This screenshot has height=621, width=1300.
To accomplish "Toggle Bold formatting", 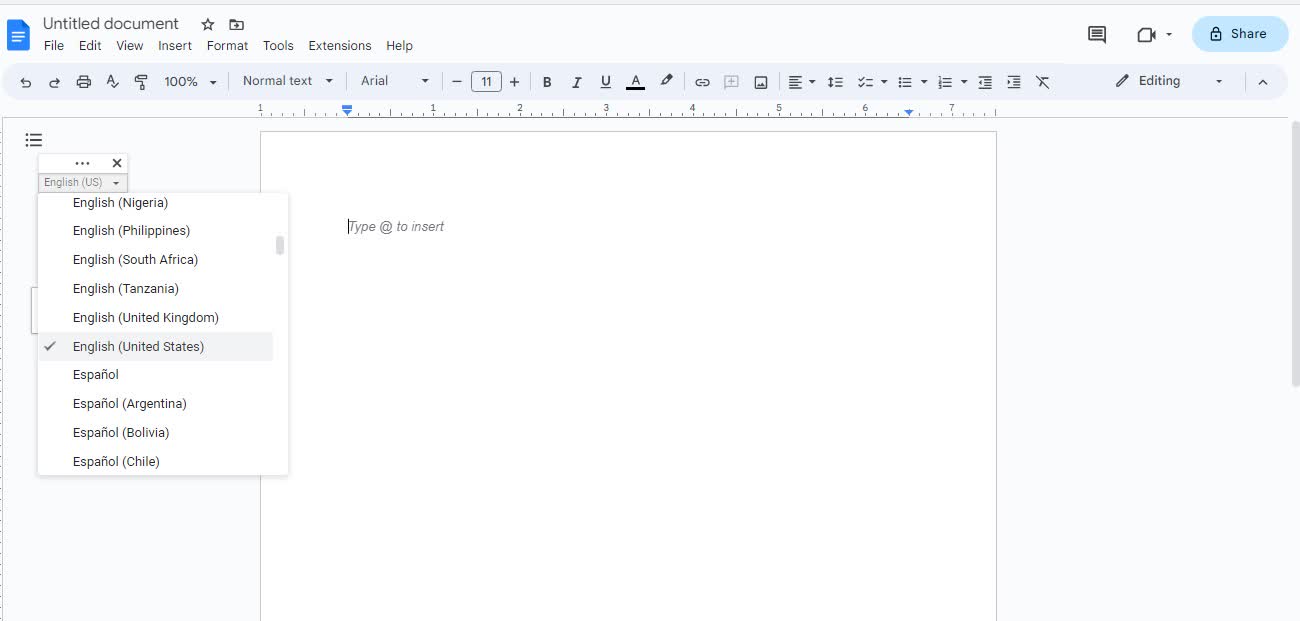I will [x=547, y=82].
